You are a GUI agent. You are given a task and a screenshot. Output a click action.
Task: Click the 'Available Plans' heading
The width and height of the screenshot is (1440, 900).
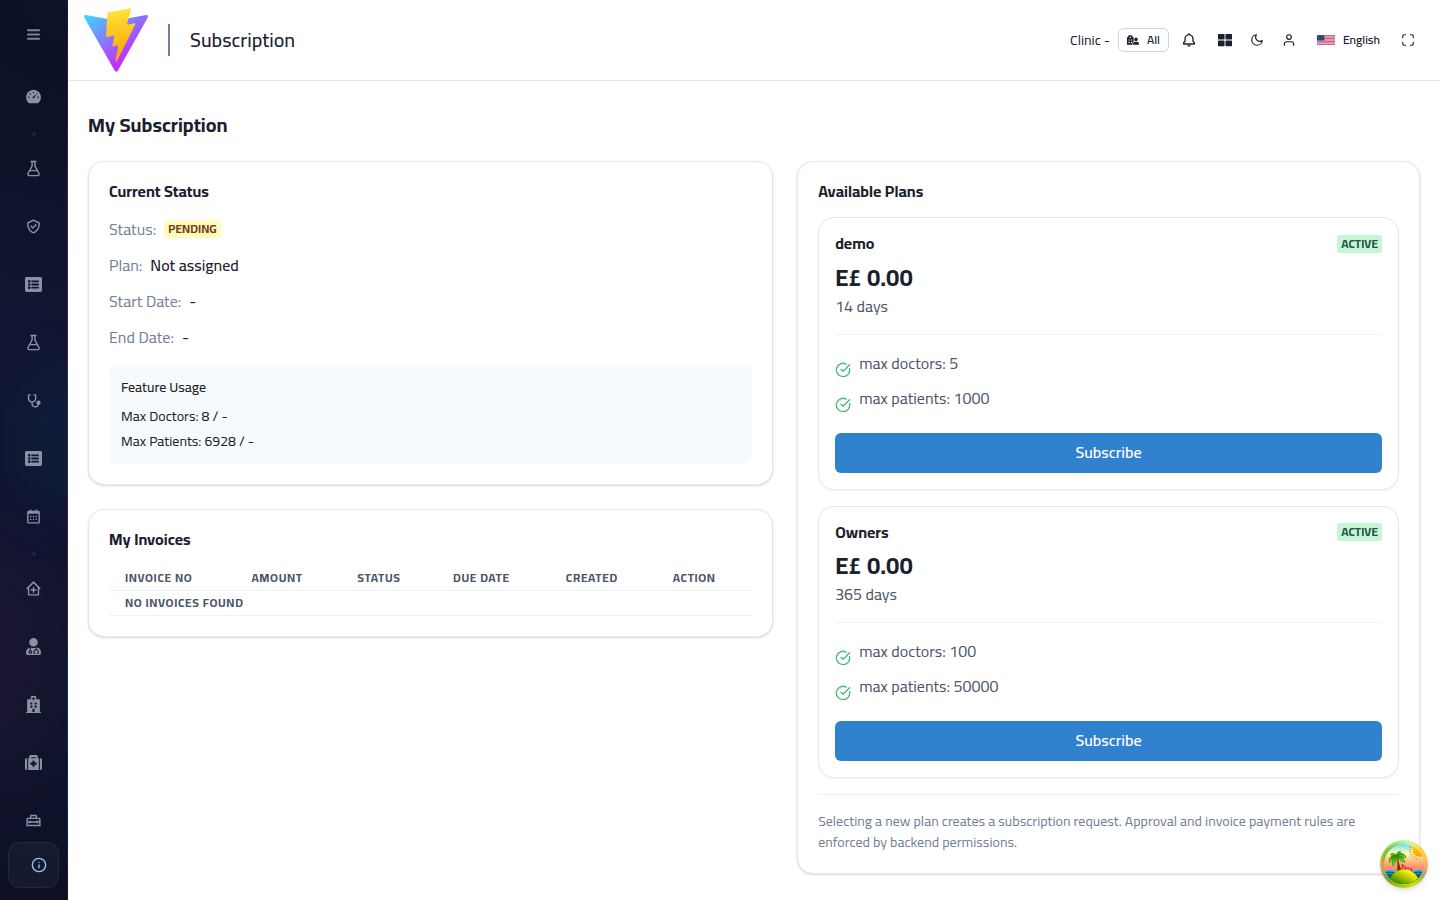coord(870,192)
